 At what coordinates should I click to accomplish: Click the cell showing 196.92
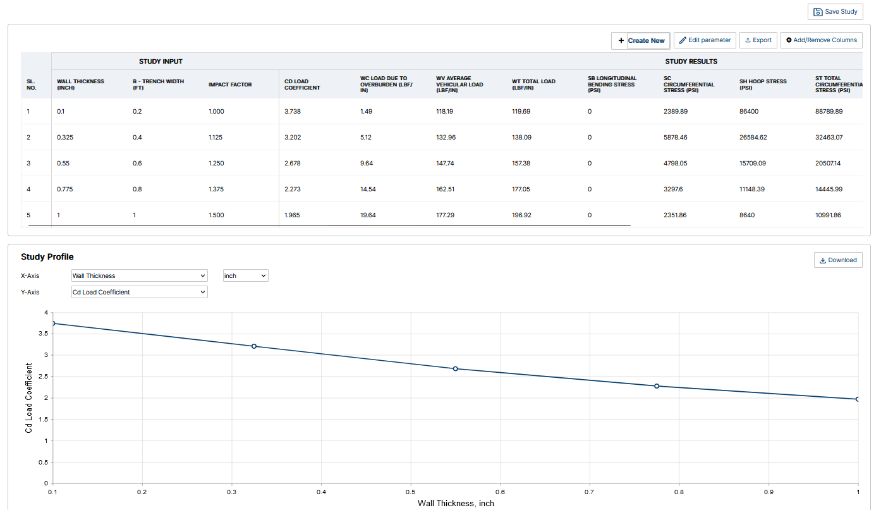tap(521, 215)
